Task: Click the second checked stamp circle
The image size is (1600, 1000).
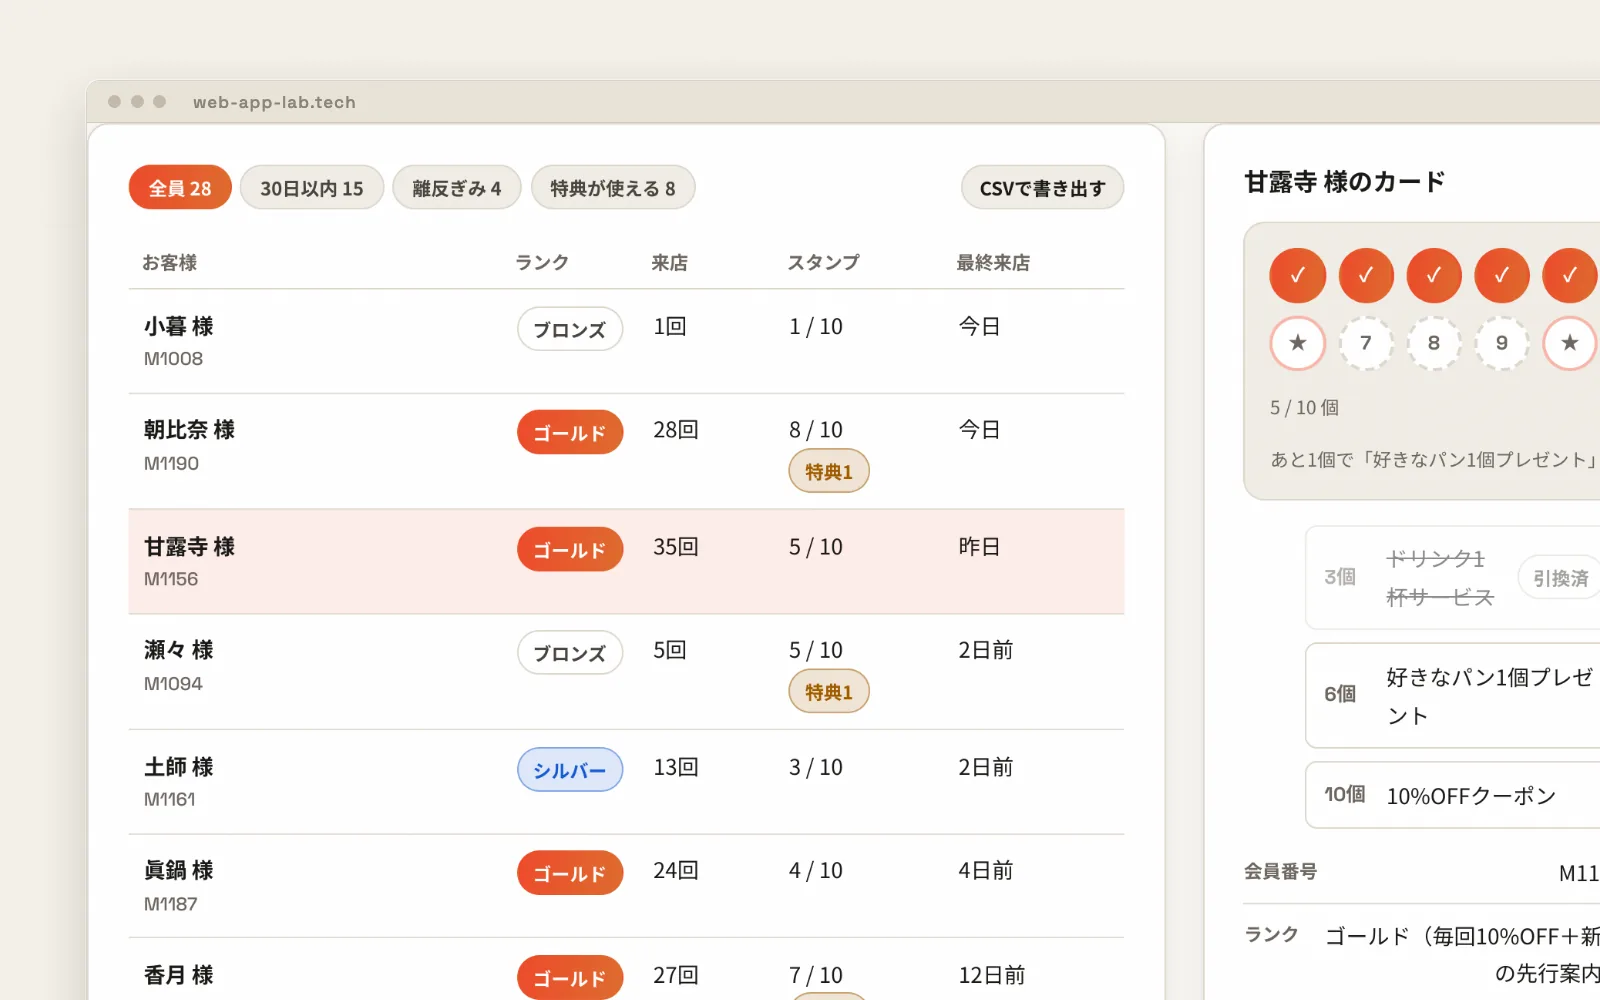Action: click(x=1366, y=275)
